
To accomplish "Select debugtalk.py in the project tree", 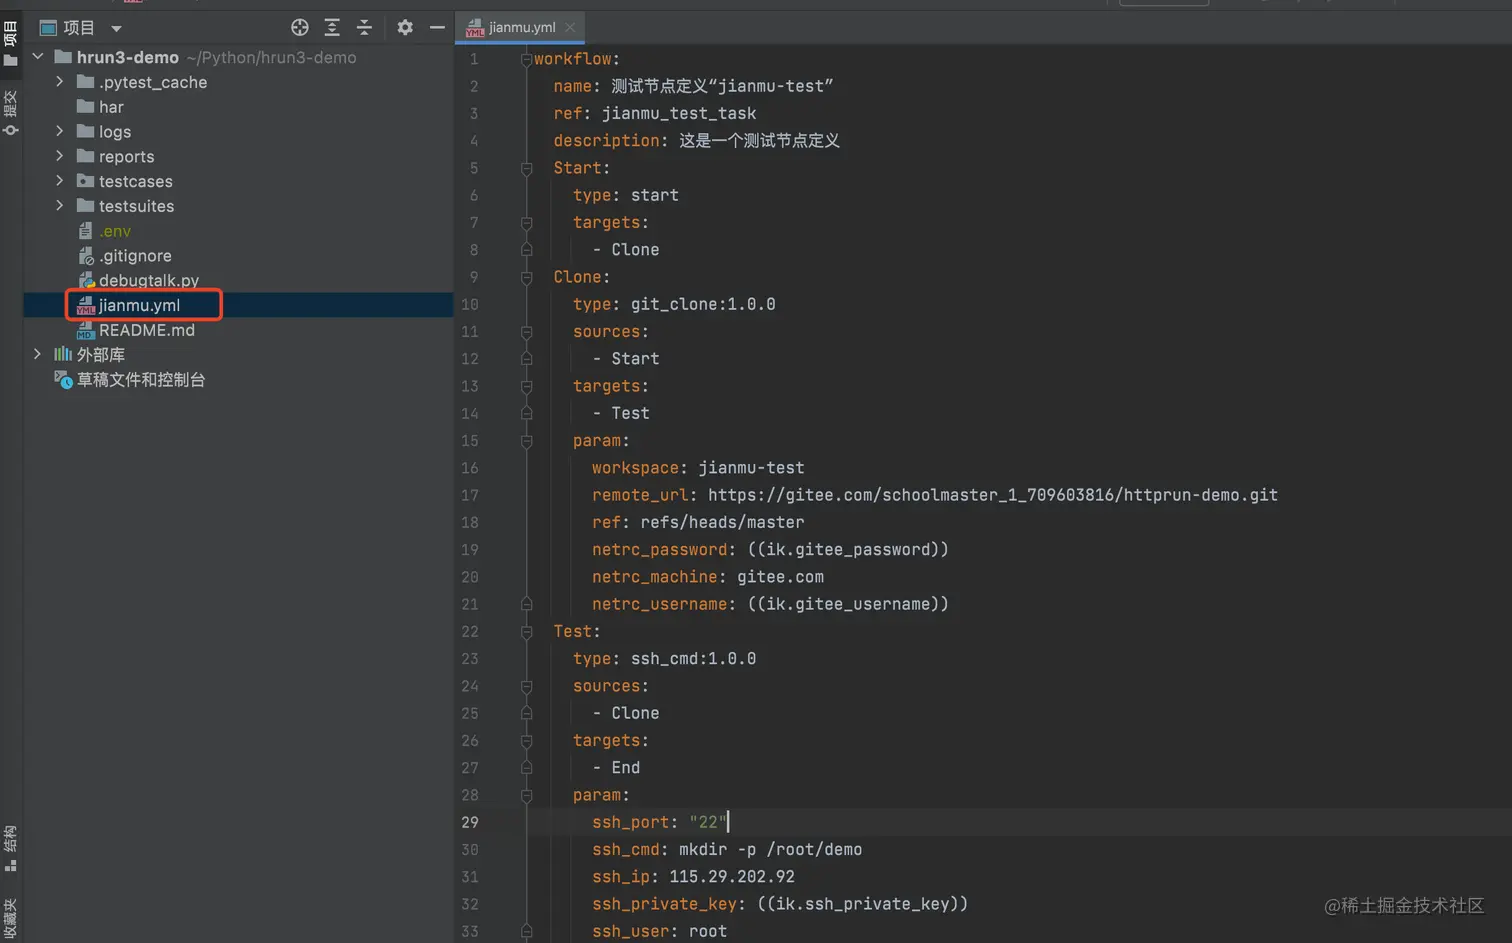I will tap(148, 280).
